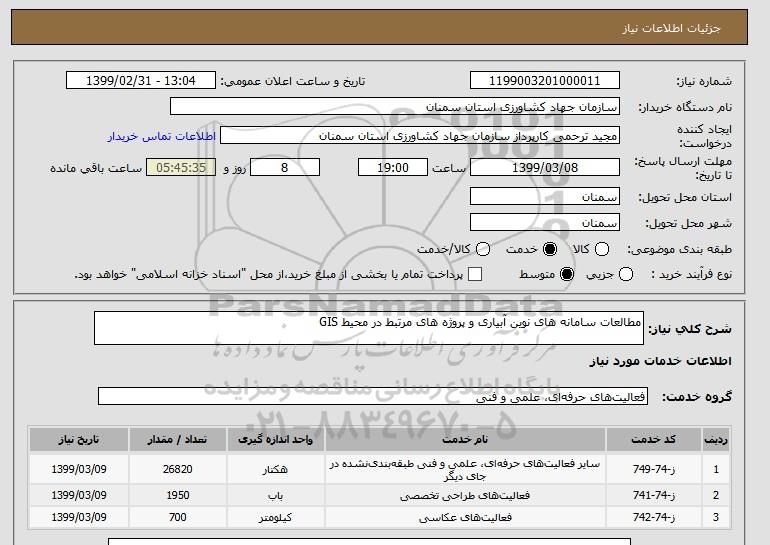Click the response deadline date 1399/03/08
This screenshot has width=770, height=545.
tap(545, 167)
